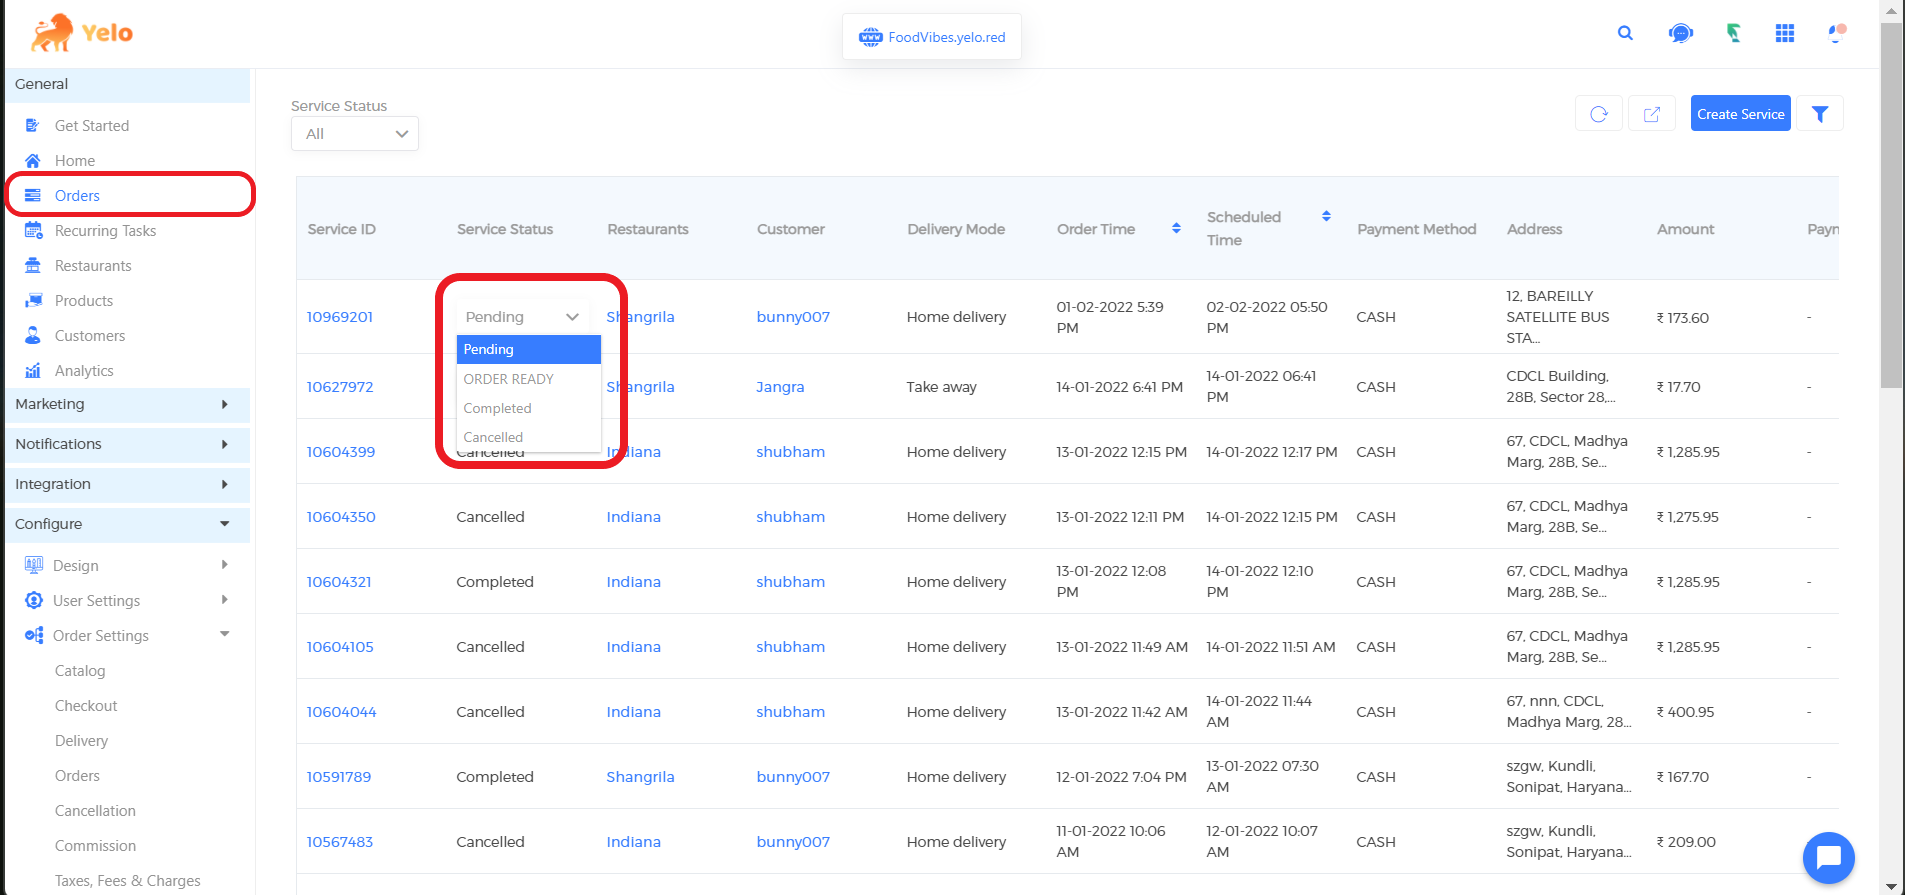Click the refresh orders icon
The image size is (1905, 895).
1598,114
